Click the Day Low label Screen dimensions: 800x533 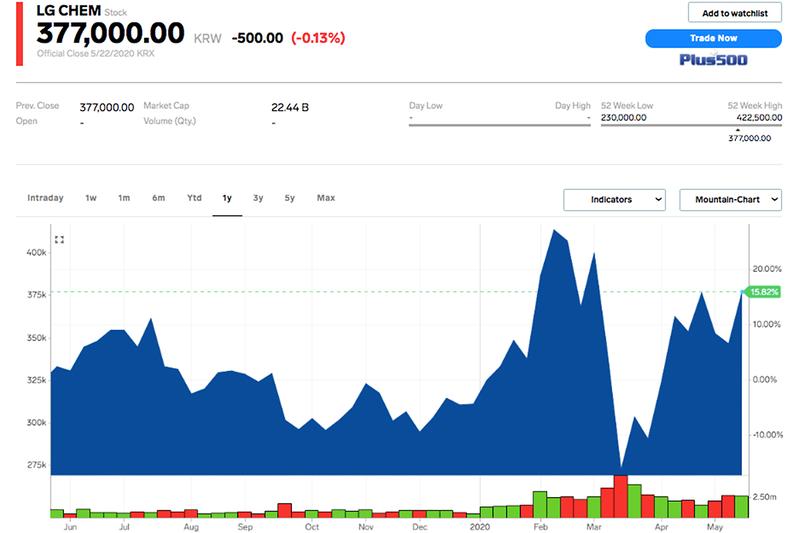click(x=426, y=106)
